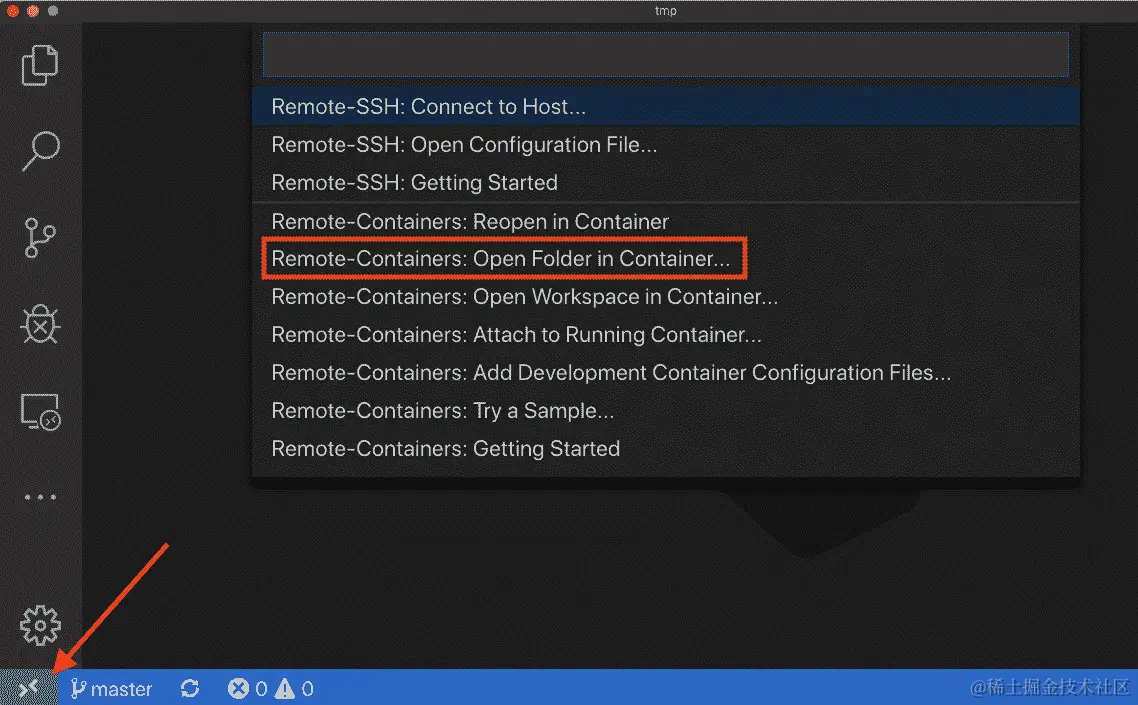Choose Remote-Containers: Getting Started
This screenshot has width=1138, height=705.
pos(666,449)
